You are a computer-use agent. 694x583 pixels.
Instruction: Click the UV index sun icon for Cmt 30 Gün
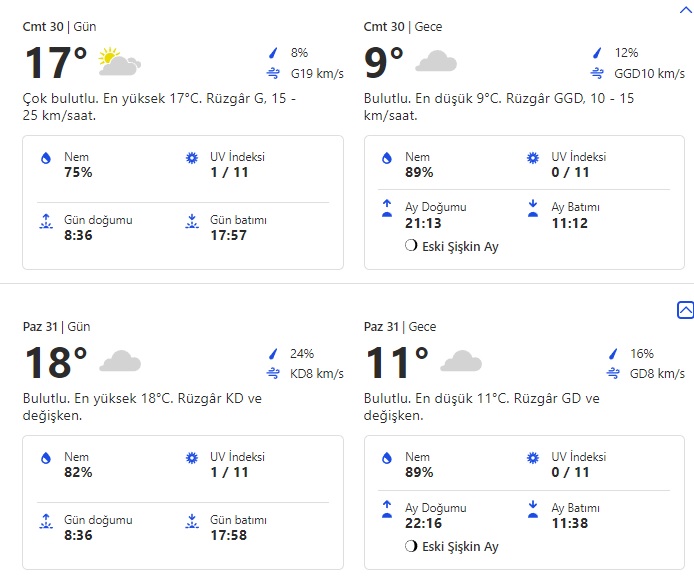coord(192,158)
